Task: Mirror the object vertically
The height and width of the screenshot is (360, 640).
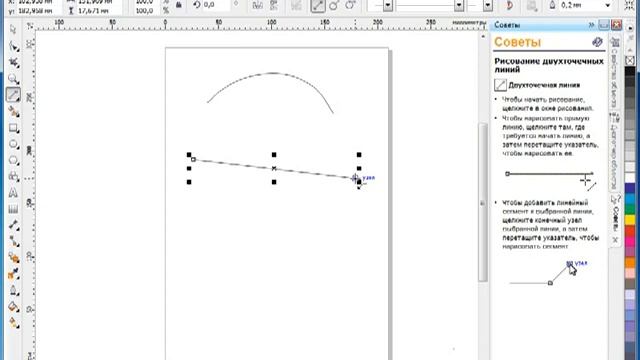Action: coord(273,5)
